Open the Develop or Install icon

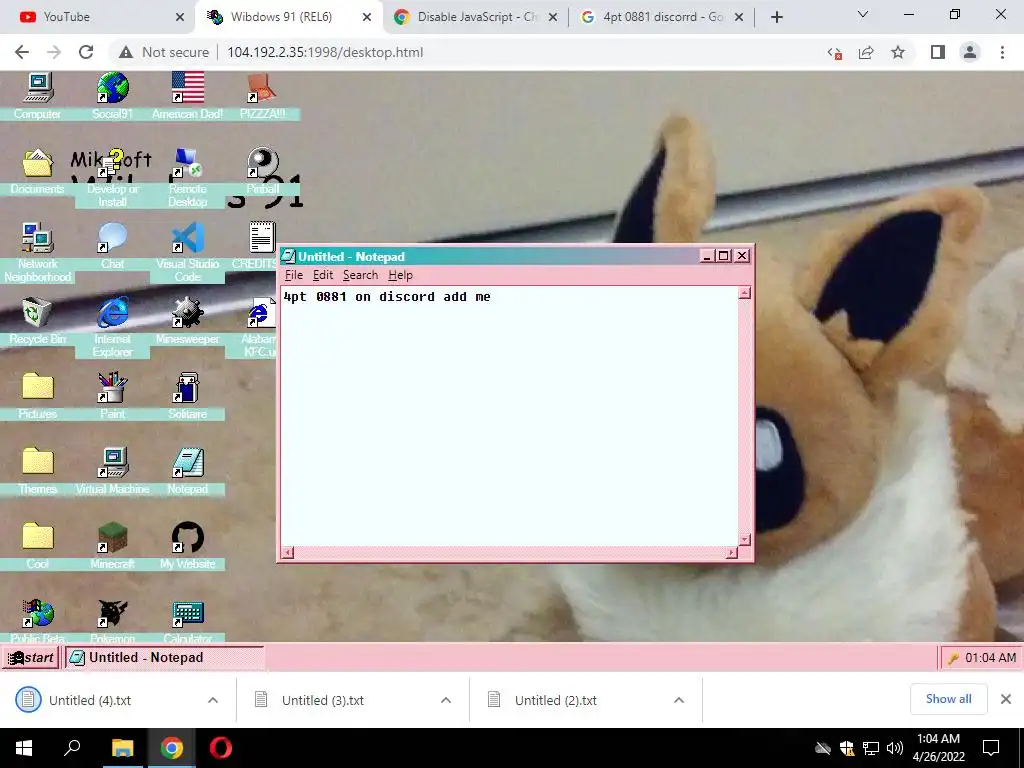click(112, 163)
